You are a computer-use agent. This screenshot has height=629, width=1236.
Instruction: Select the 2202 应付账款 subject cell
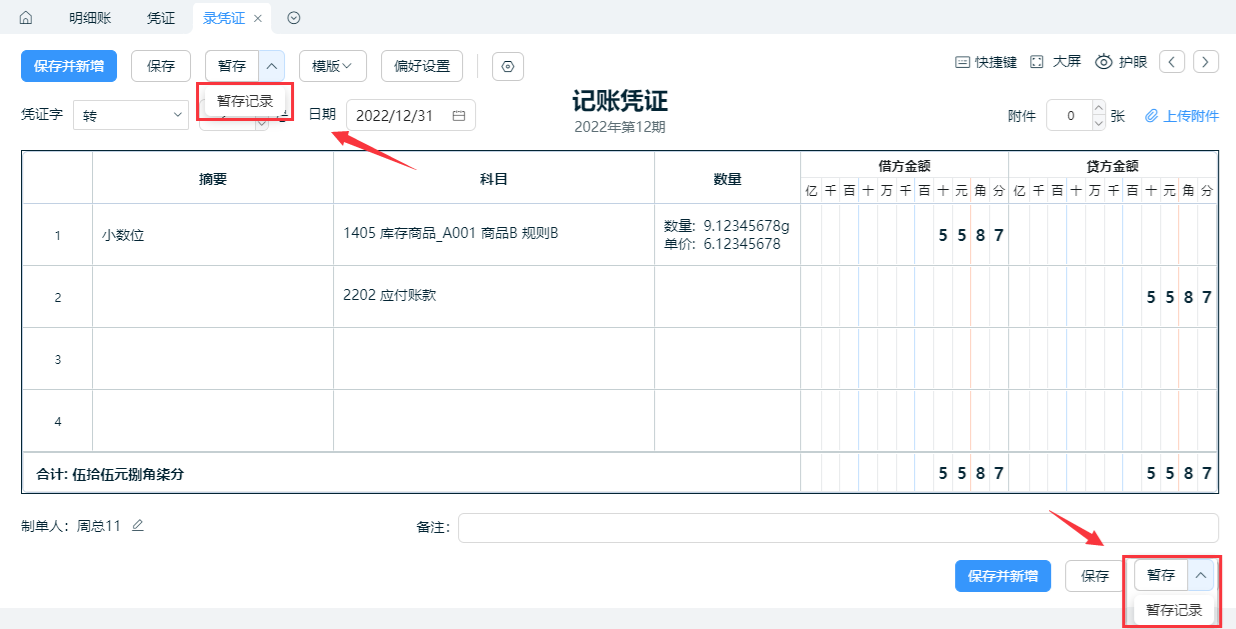tap(494, 297)
